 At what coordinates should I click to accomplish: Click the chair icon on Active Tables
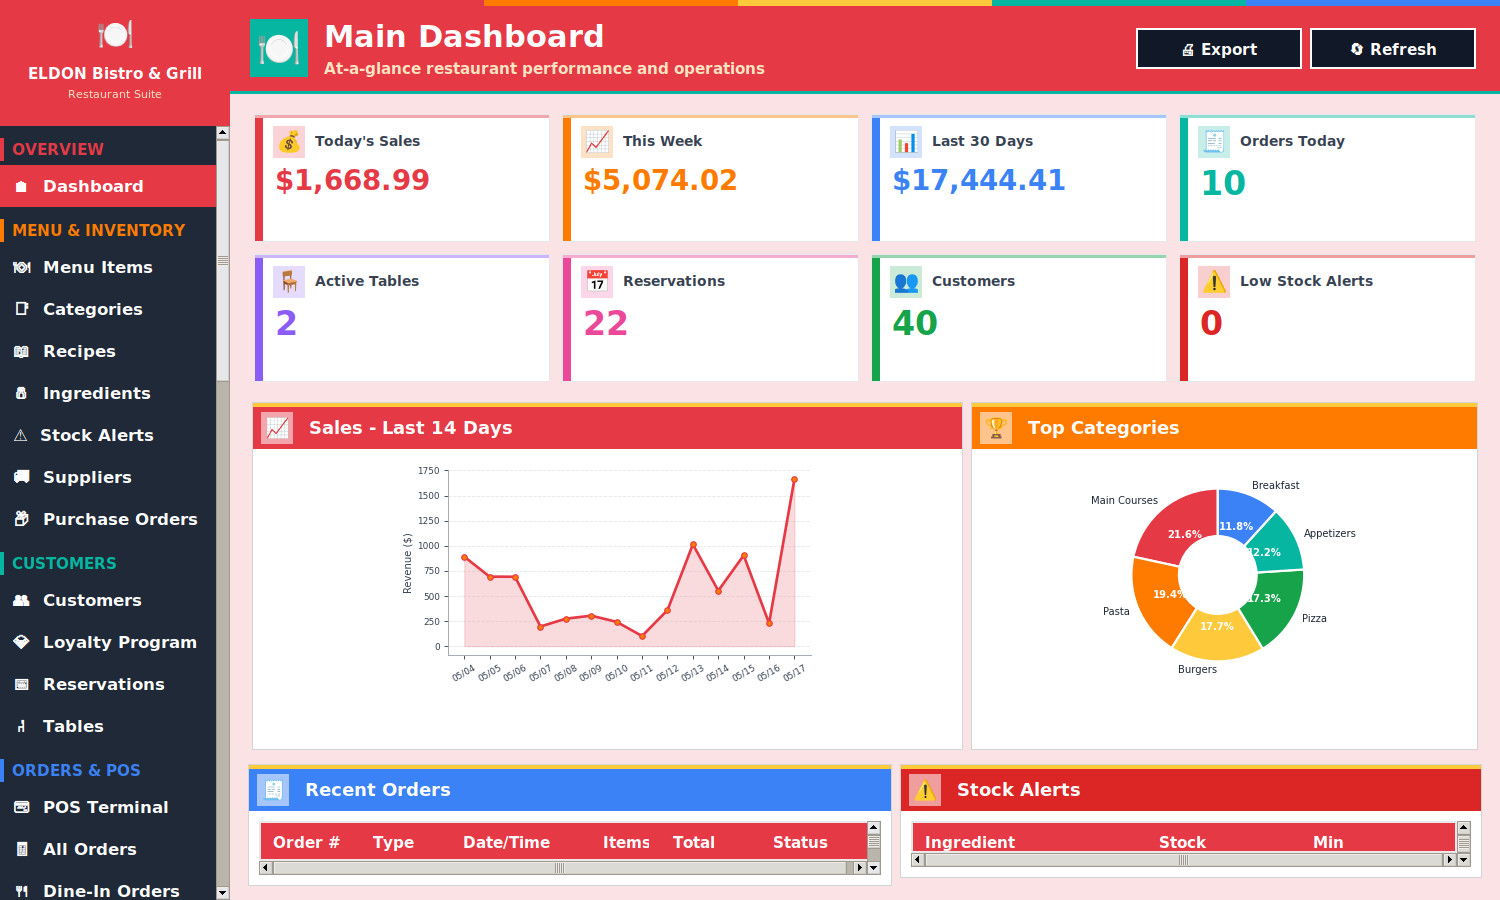point(289,282)
